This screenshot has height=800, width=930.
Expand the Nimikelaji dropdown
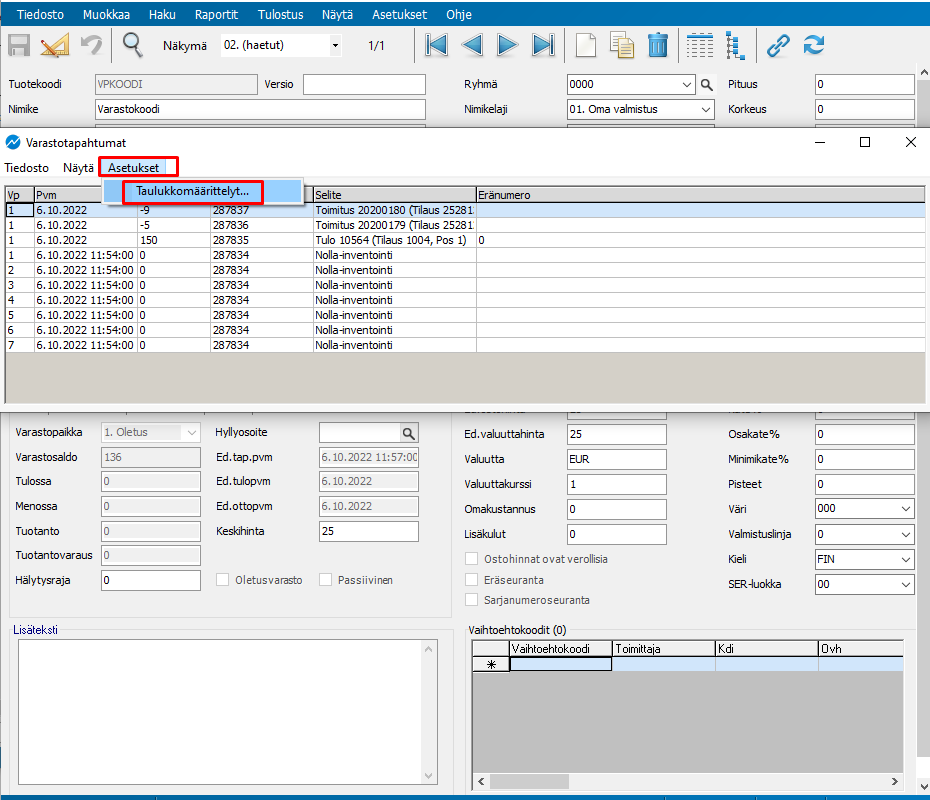[x=706, y=110]
